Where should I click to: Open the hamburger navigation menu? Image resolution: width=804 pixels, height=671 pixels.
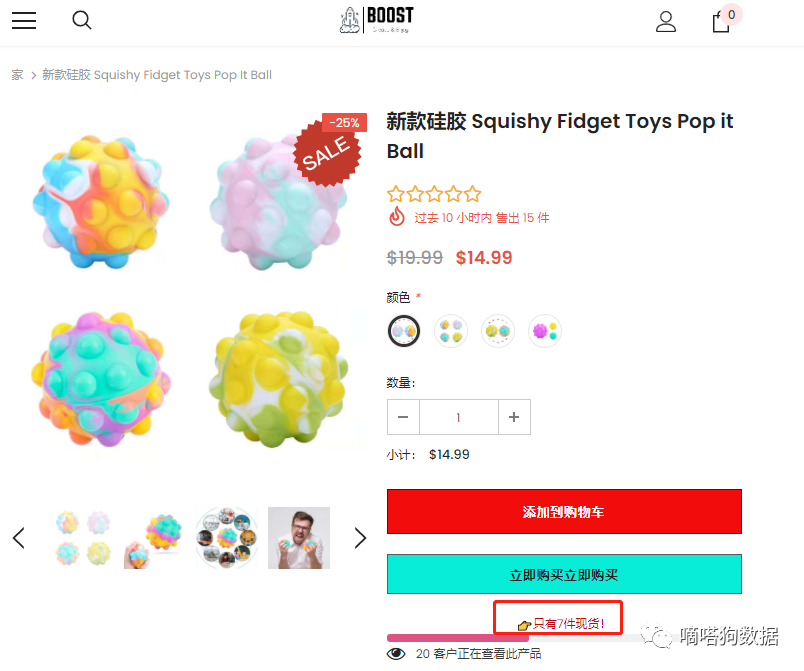24,20
